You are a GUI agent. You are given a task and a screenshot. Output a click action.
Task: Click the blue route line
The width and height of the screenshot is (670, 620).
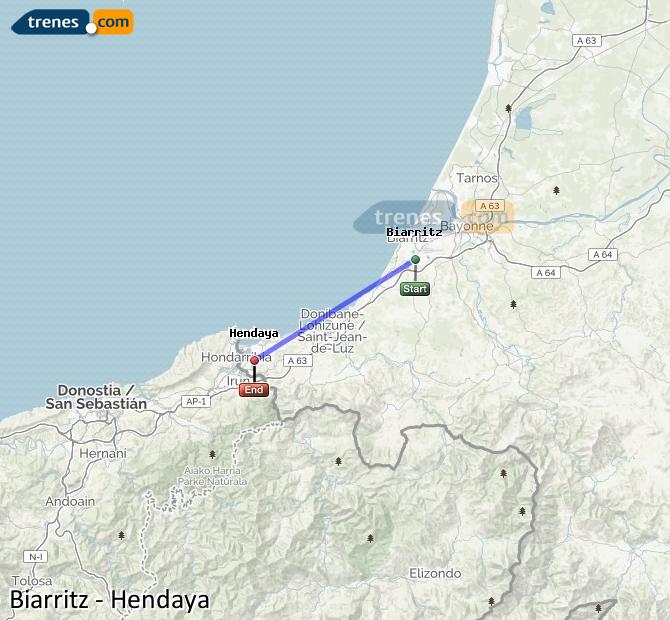335,310
